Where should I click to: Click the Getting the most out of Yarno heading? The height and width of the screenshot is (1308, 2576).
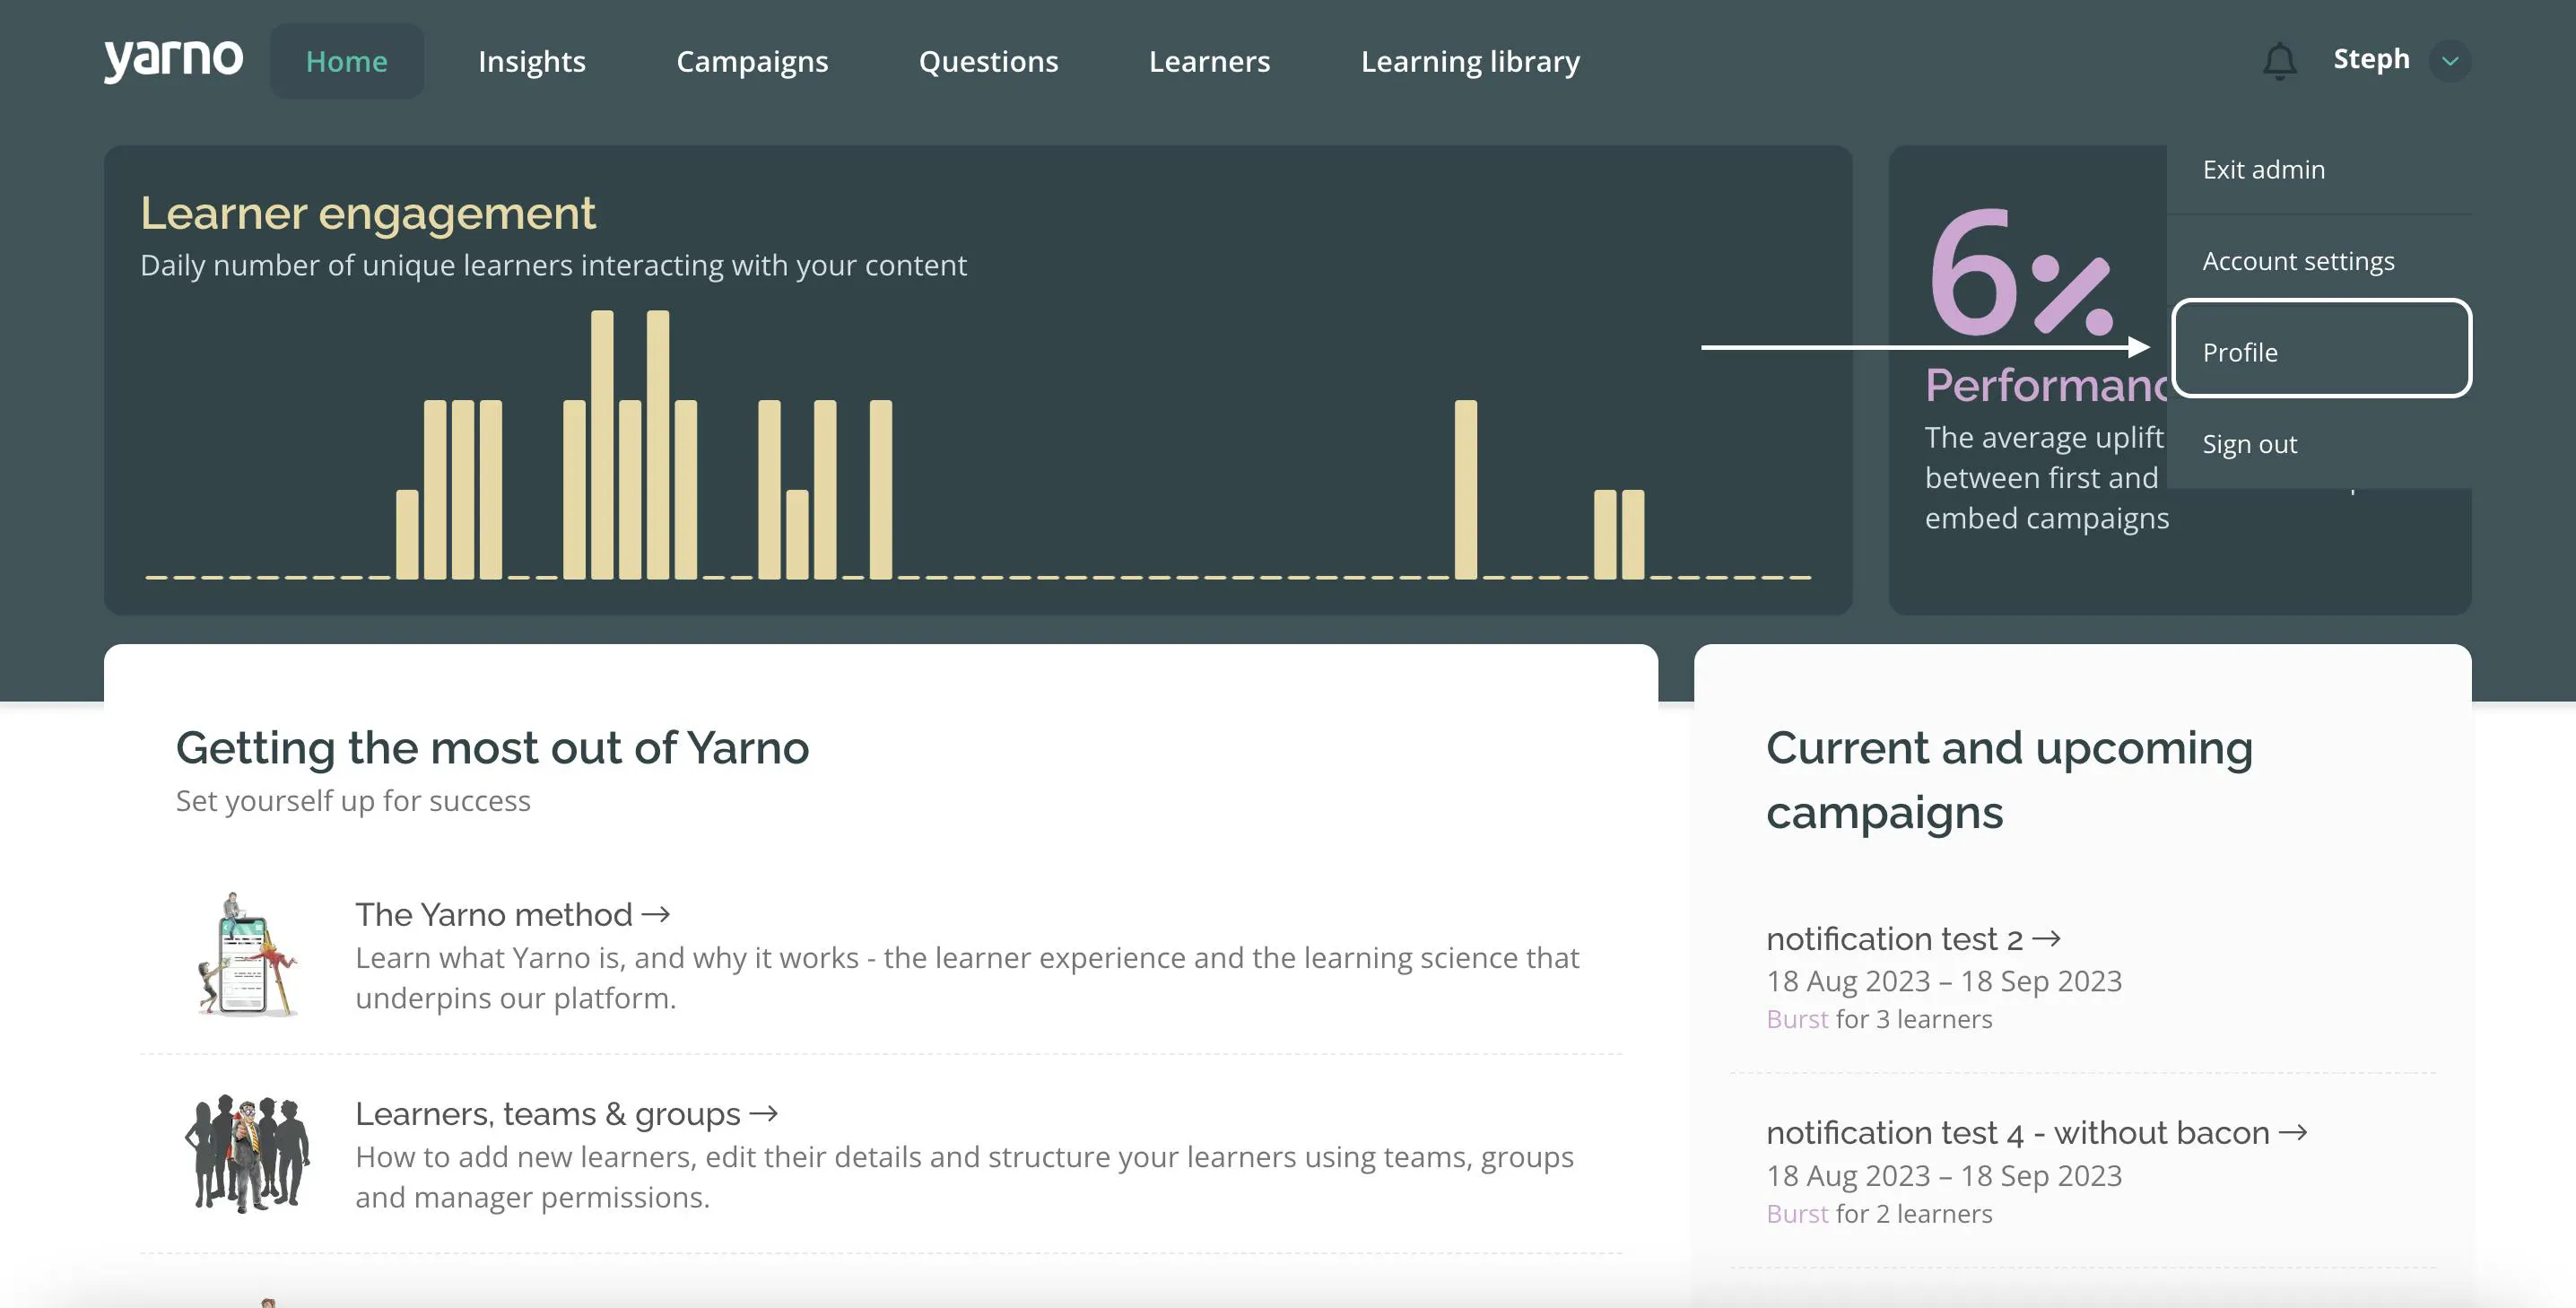492,748
